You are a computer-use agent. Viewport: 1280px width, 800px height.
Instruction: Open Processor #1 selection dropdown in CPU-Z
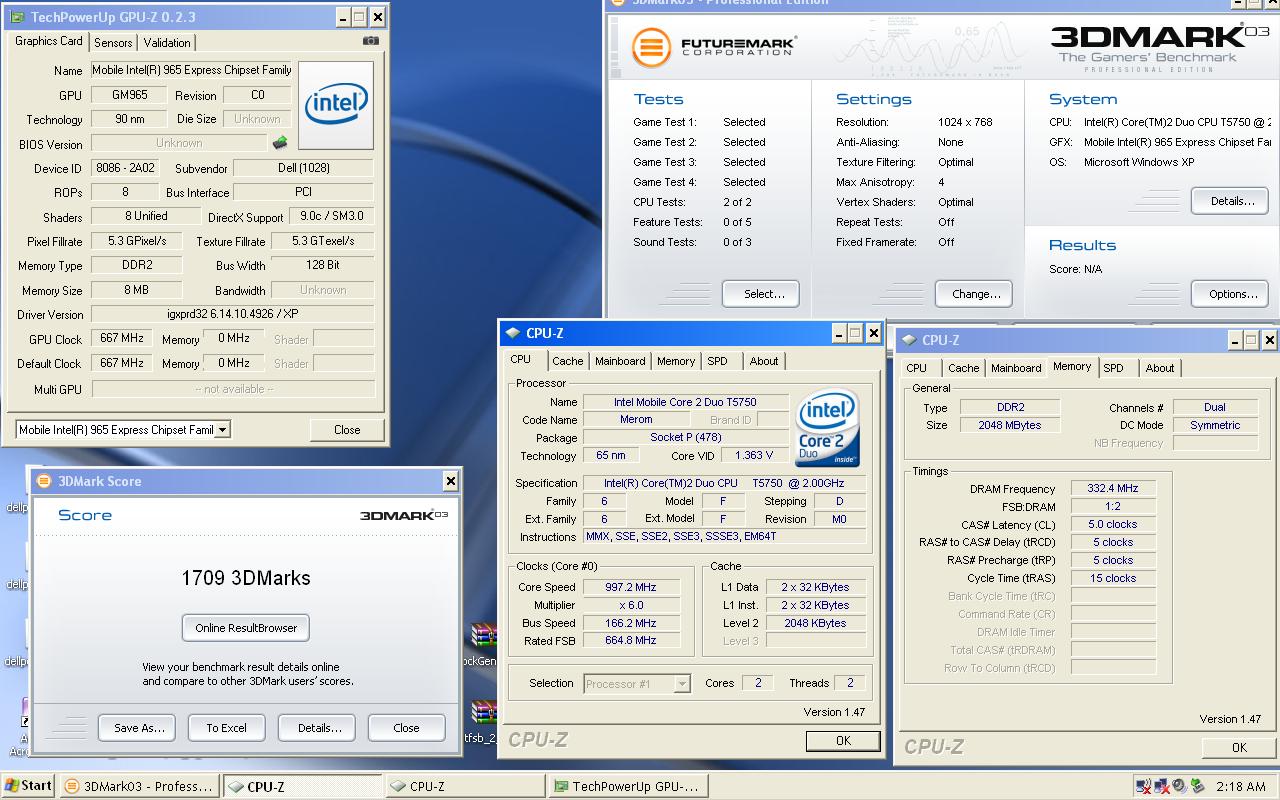[682, 684]
